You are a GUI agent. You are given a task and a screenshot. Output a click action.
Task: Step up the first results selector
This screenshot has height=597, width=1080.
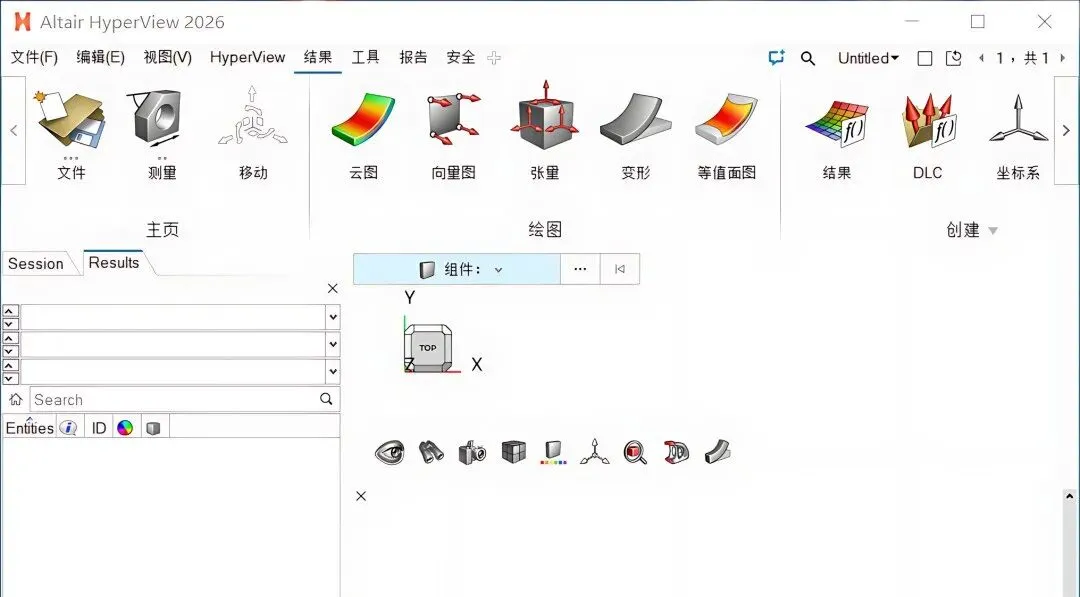coord(10,311)
